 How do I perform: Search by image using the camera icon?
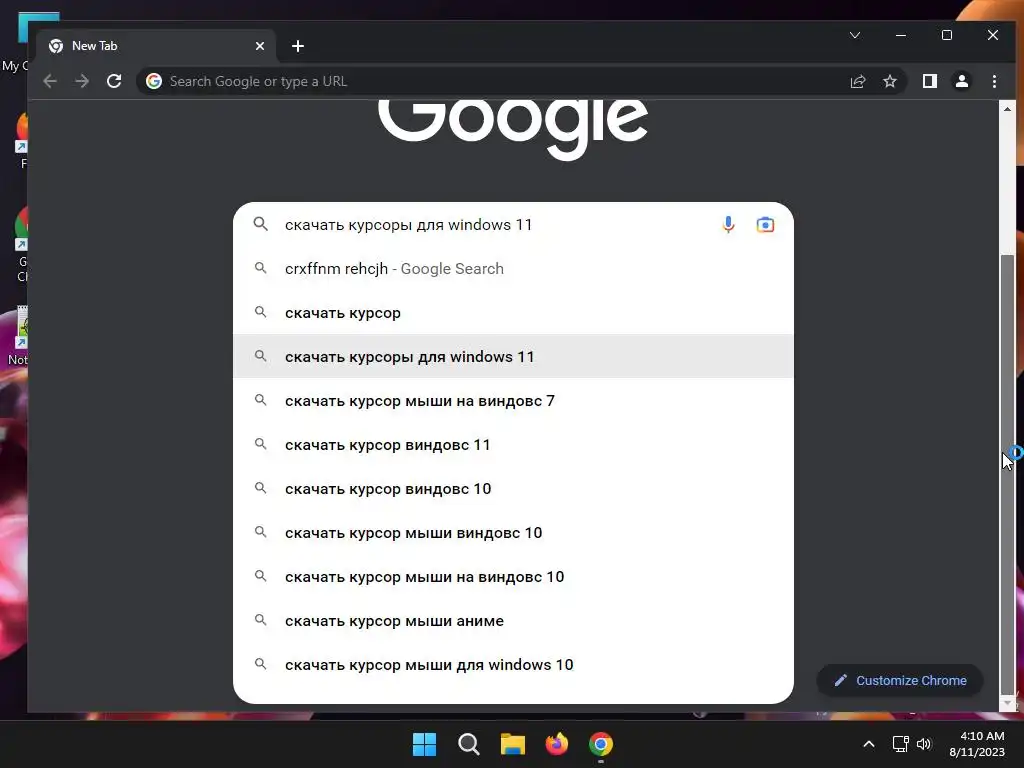(765, 225)
